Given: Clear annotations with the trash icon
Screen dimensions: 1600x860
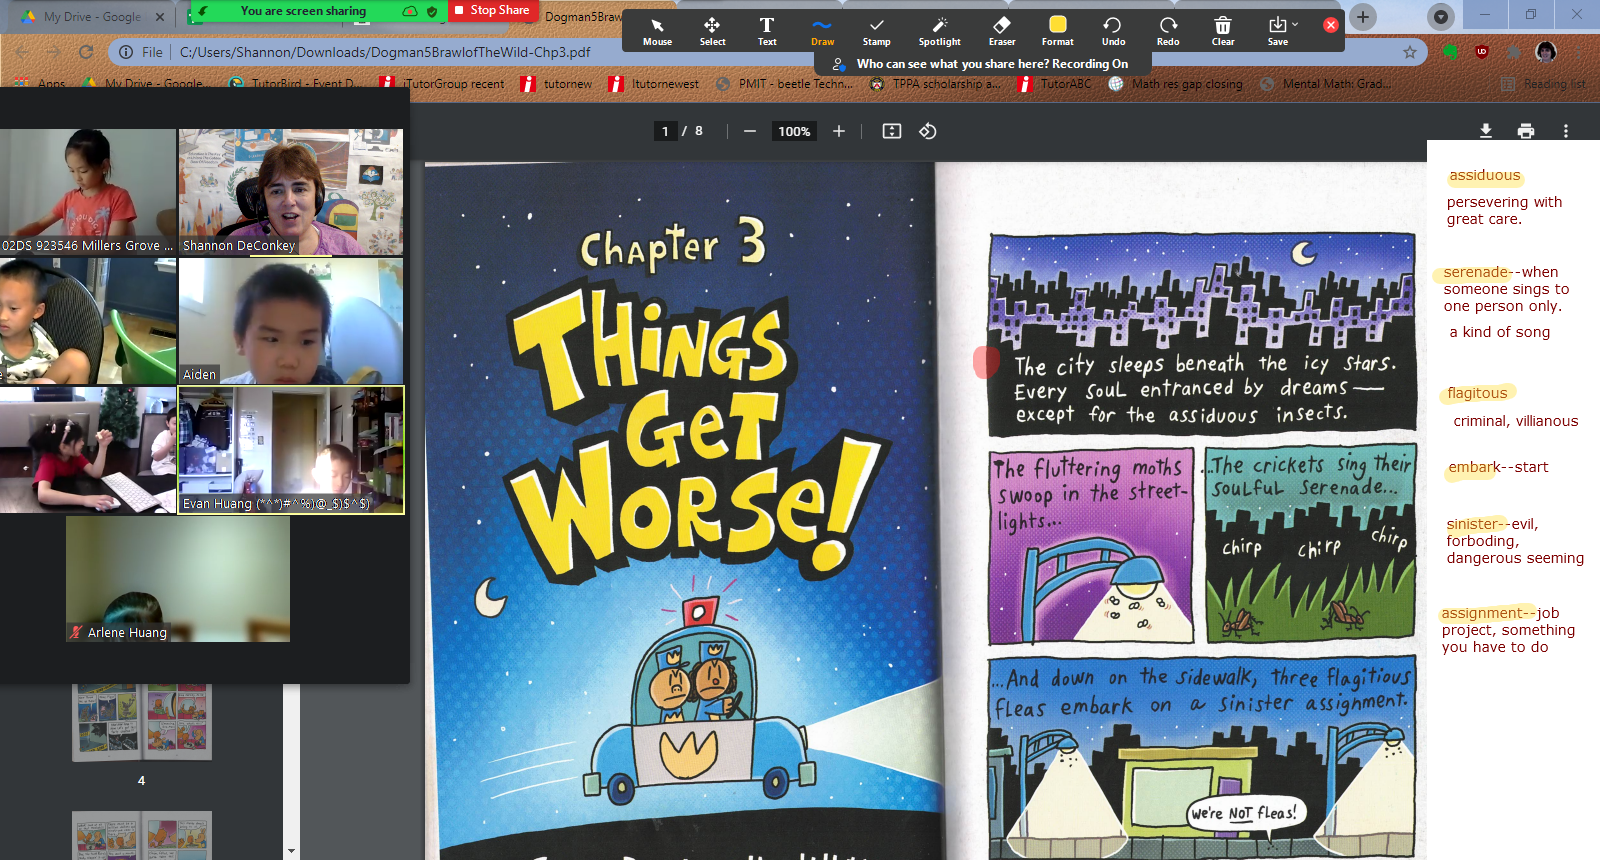Looking at the screenshot, I should [x=1223, y=31].
